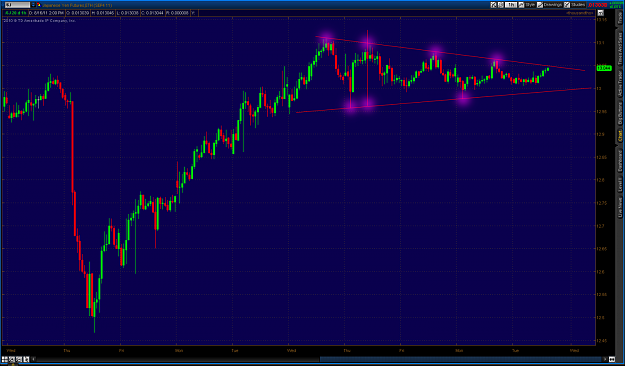
Task: Select the upper descending trendline drawing
Action: (450, 53)
